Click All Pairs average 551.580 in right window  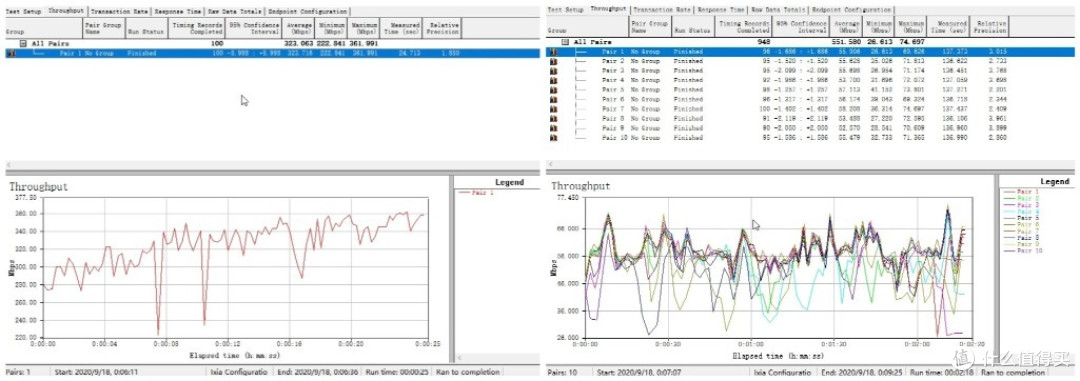coord(846,42)
